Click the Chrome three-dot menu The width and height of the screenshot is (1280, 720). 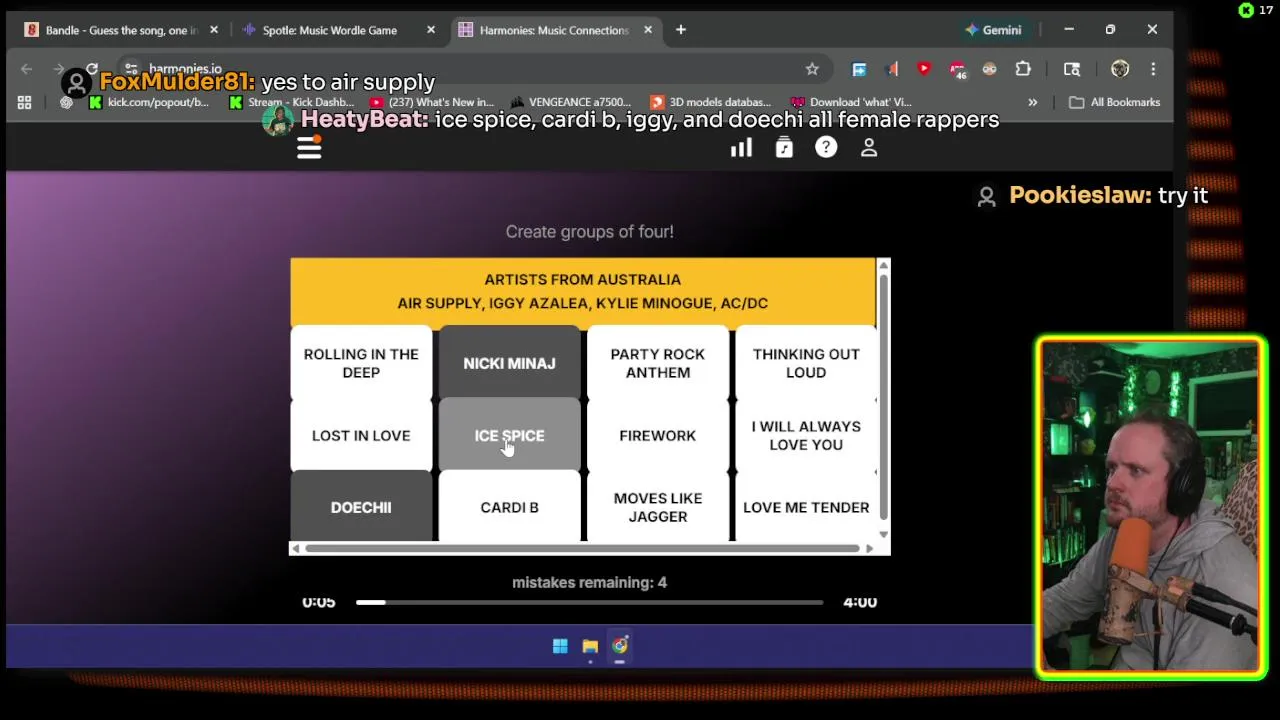[1153, 69]
